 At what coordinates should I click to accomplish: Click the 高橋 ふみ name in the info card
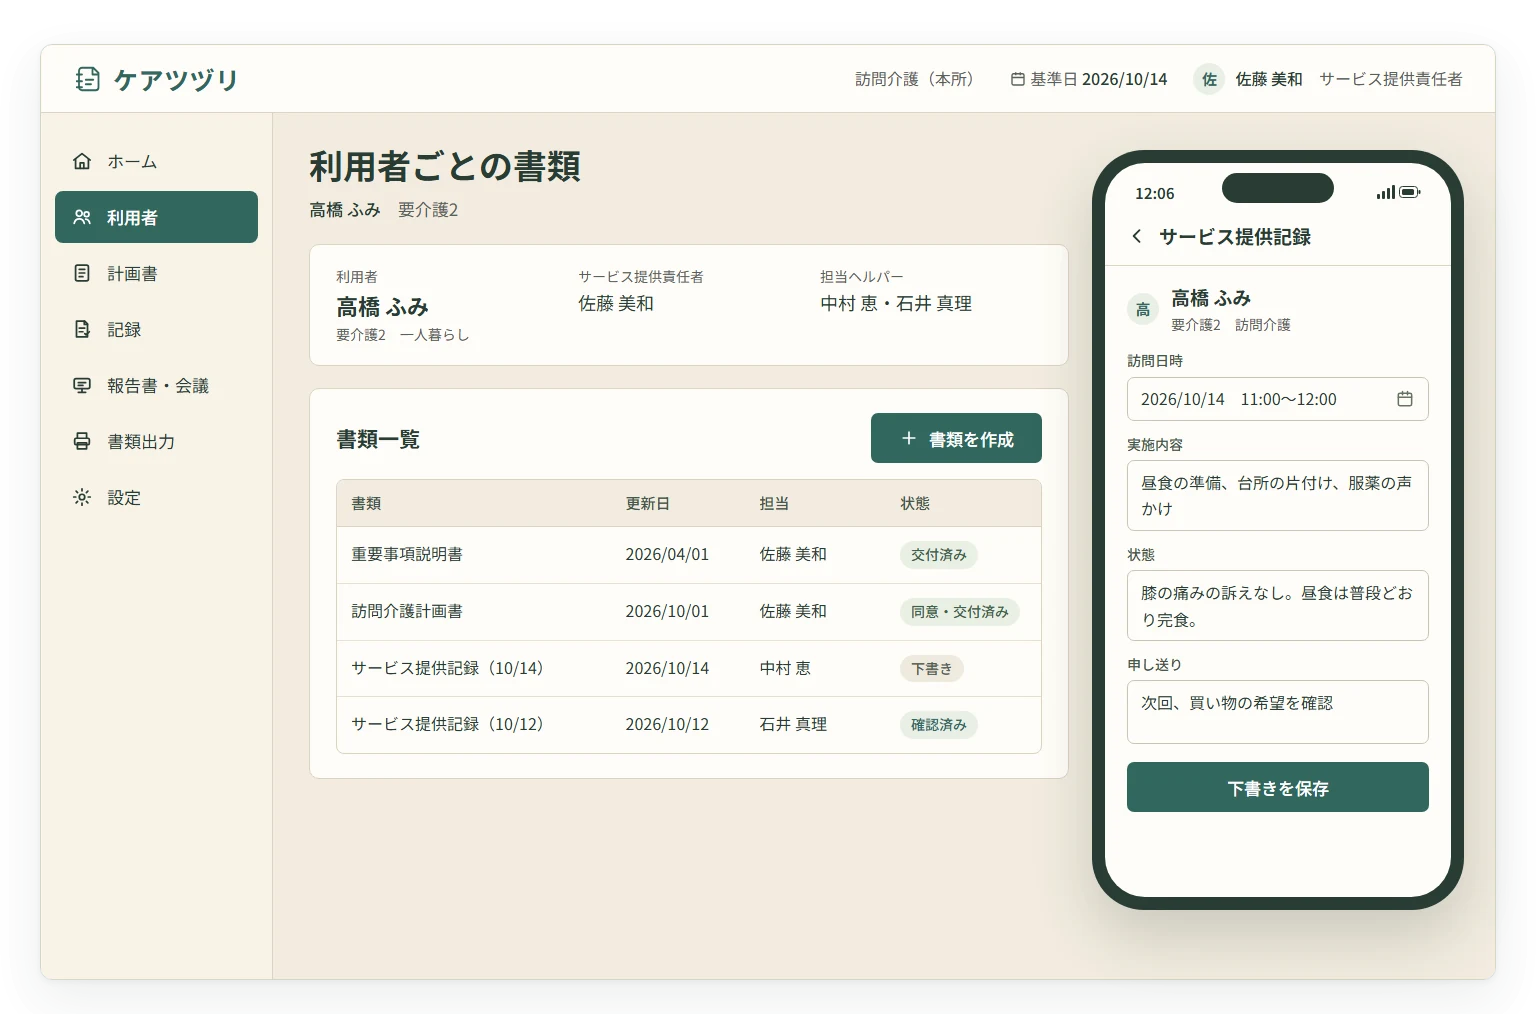(382, 307)
